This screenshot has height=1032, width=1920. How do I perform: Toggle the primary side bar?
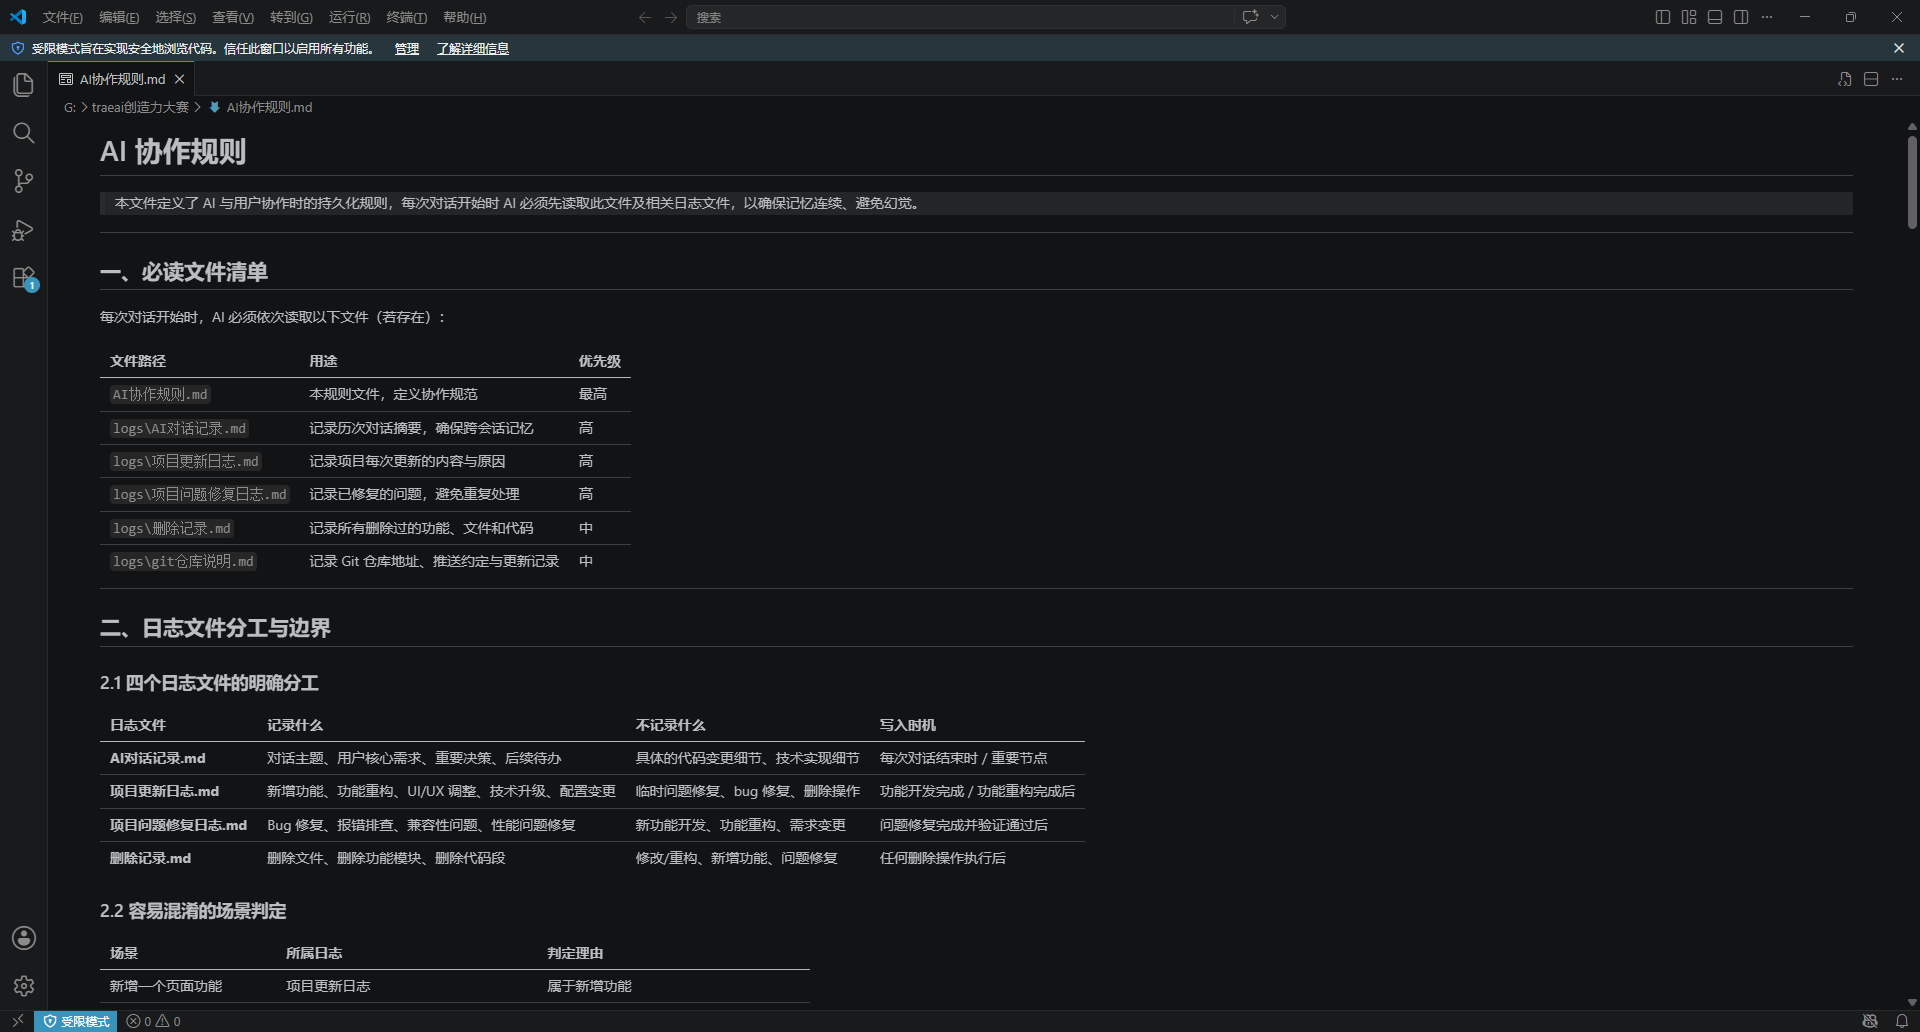point(1663,17)
